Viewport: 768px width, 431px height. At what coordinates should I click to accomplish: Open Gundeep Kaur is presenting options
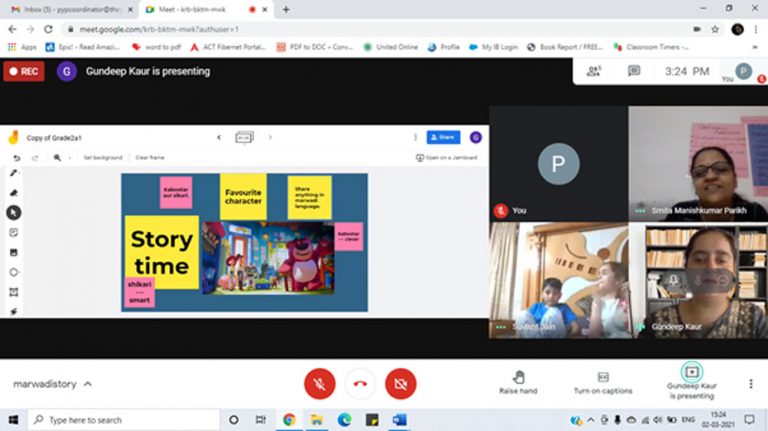click(692, 382)
